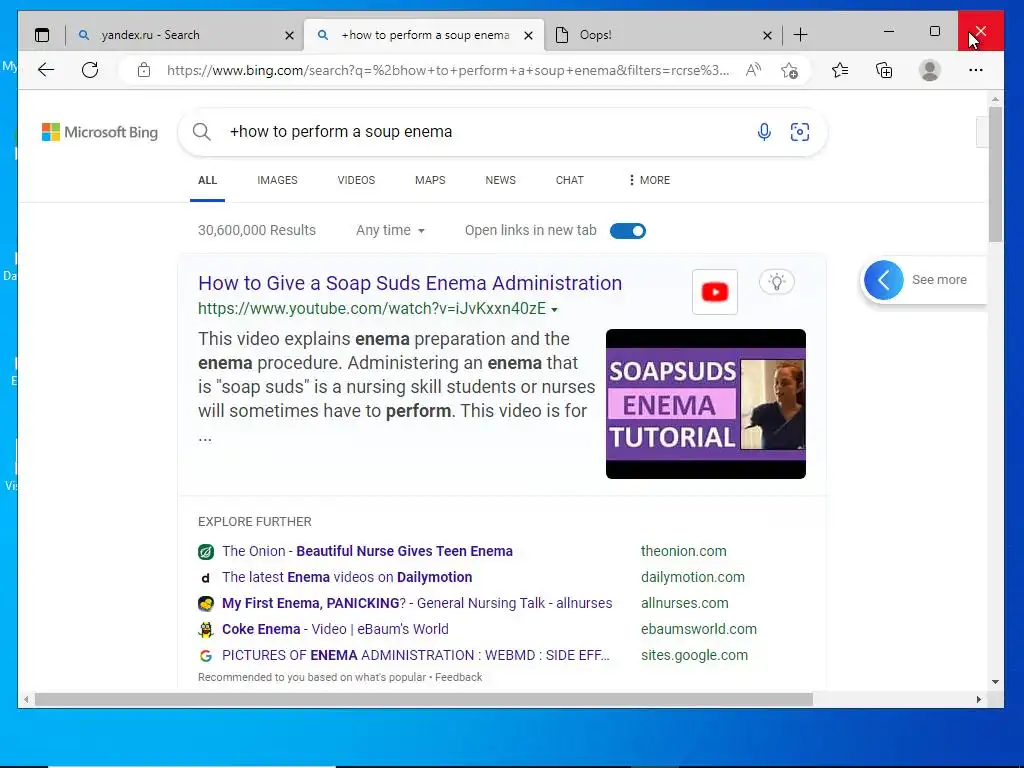Open Edge Settings and more menu

tap(976, 70)
